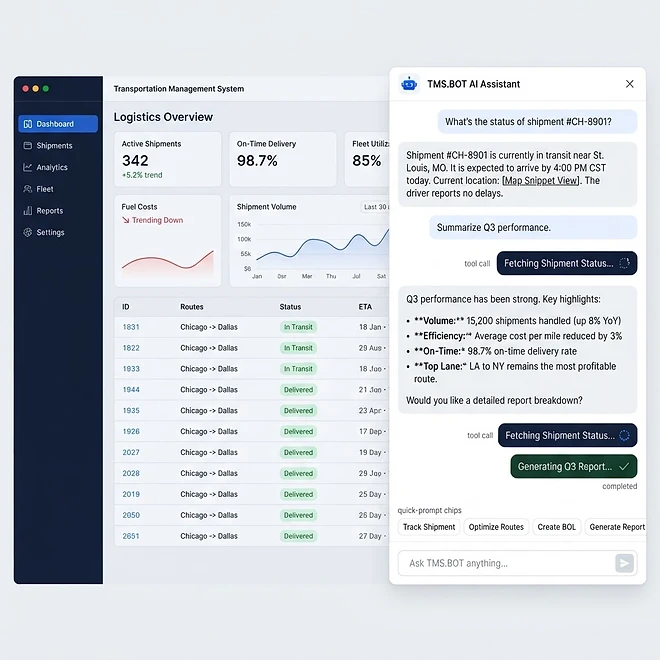Image resolution: width=660 pixels, height=660 pixels.
Task: Click the Summarize Q3 performance message
Action: point(533,227)
